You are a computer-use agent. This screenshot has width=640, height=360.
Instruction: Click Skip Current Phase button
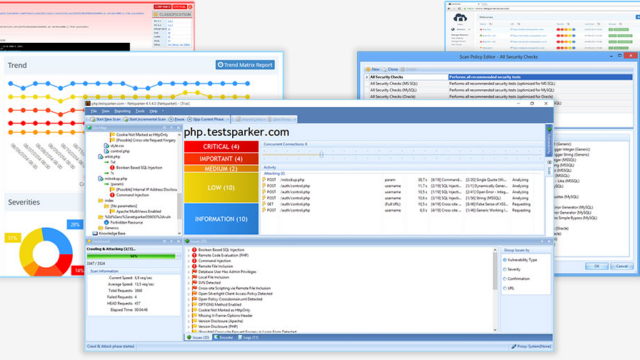(205, 119)
